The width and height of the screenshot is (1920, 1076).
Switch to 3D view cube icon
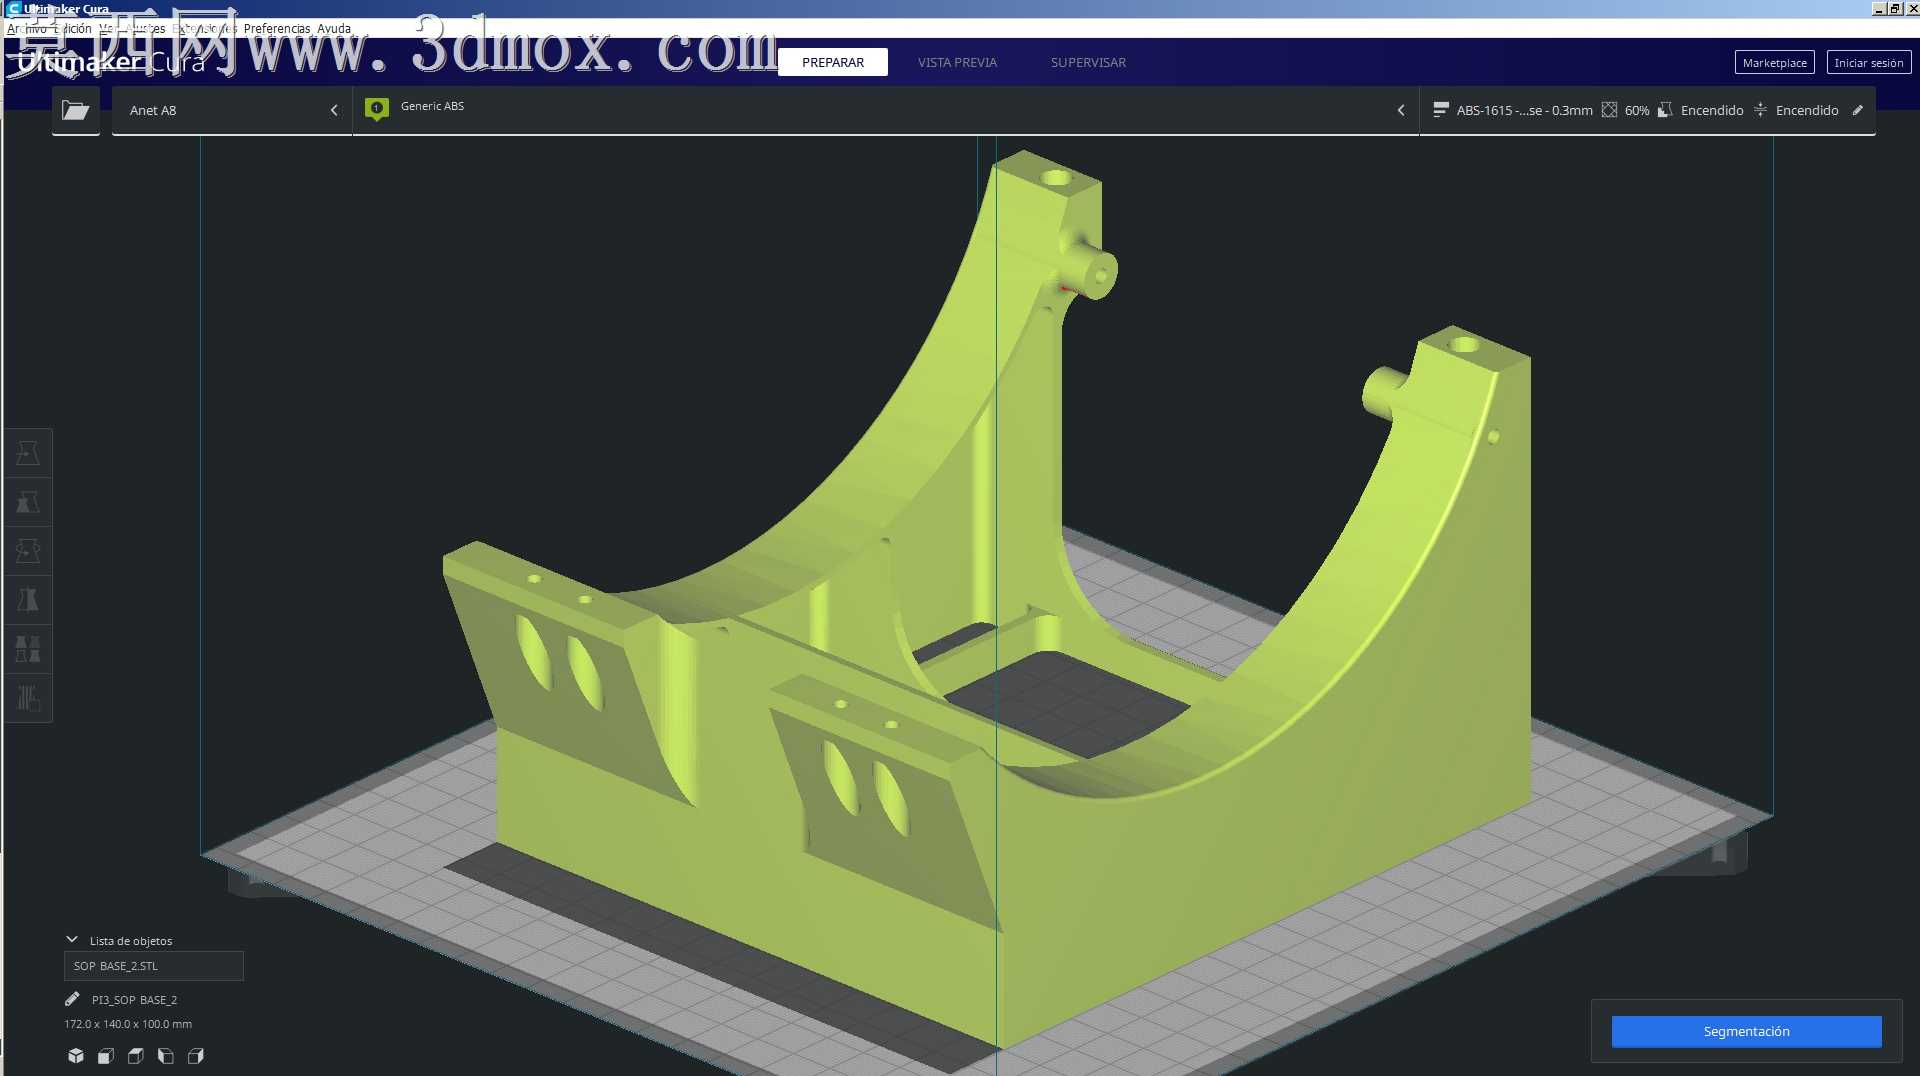[x=76, y=1056]
